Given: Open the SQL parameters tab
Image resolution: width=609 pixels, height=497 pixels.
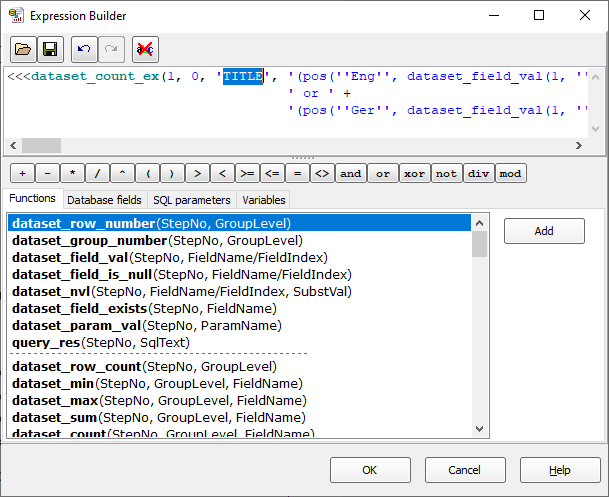Looking at the screenshot, I should point(191,200).
